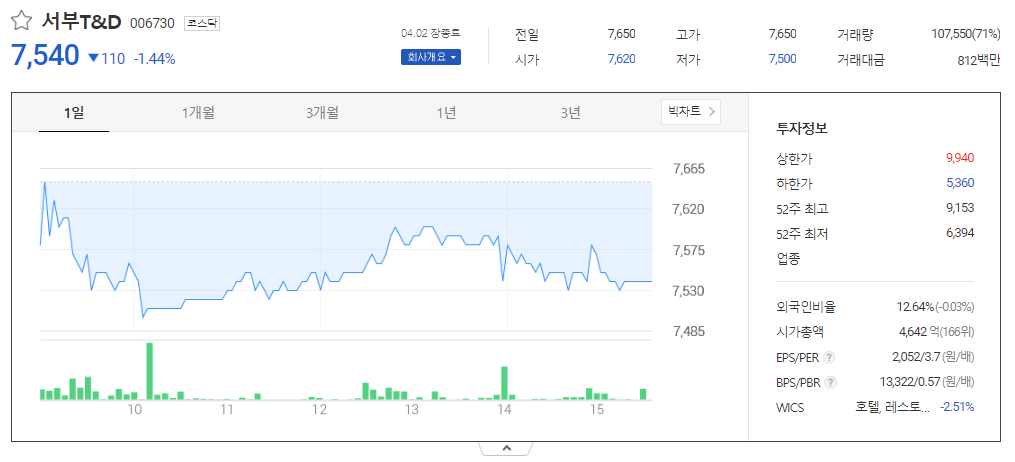The height and width of the screenshot is (462, 1015).
Task: Switch to the 1개월 chart tab
Action: [198, 113]
